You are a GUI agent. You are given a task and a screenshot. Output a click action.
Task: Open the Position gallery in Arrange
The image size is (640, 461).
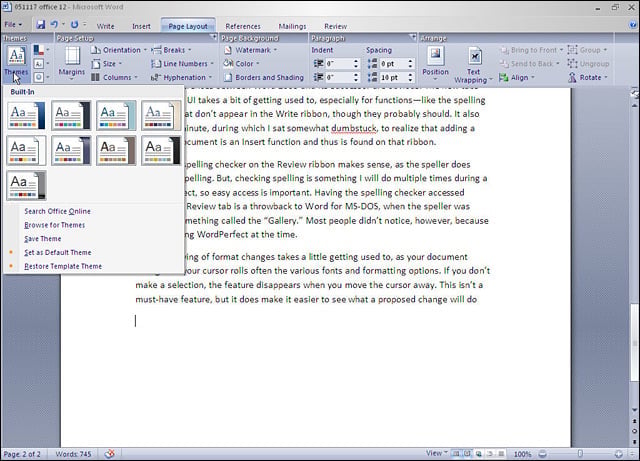435,62
